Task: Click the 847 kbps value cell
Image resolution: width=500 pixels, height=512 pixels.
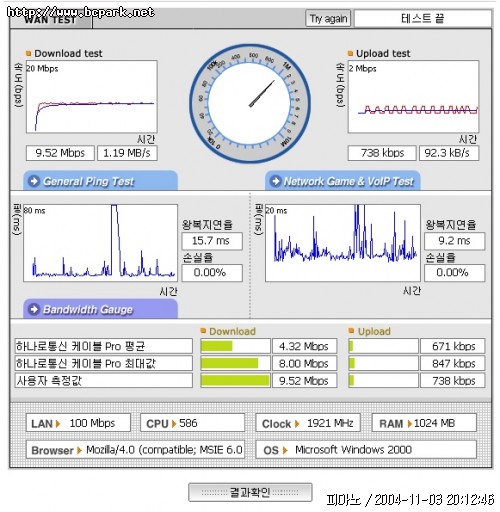Action: (x=453, y=363)
